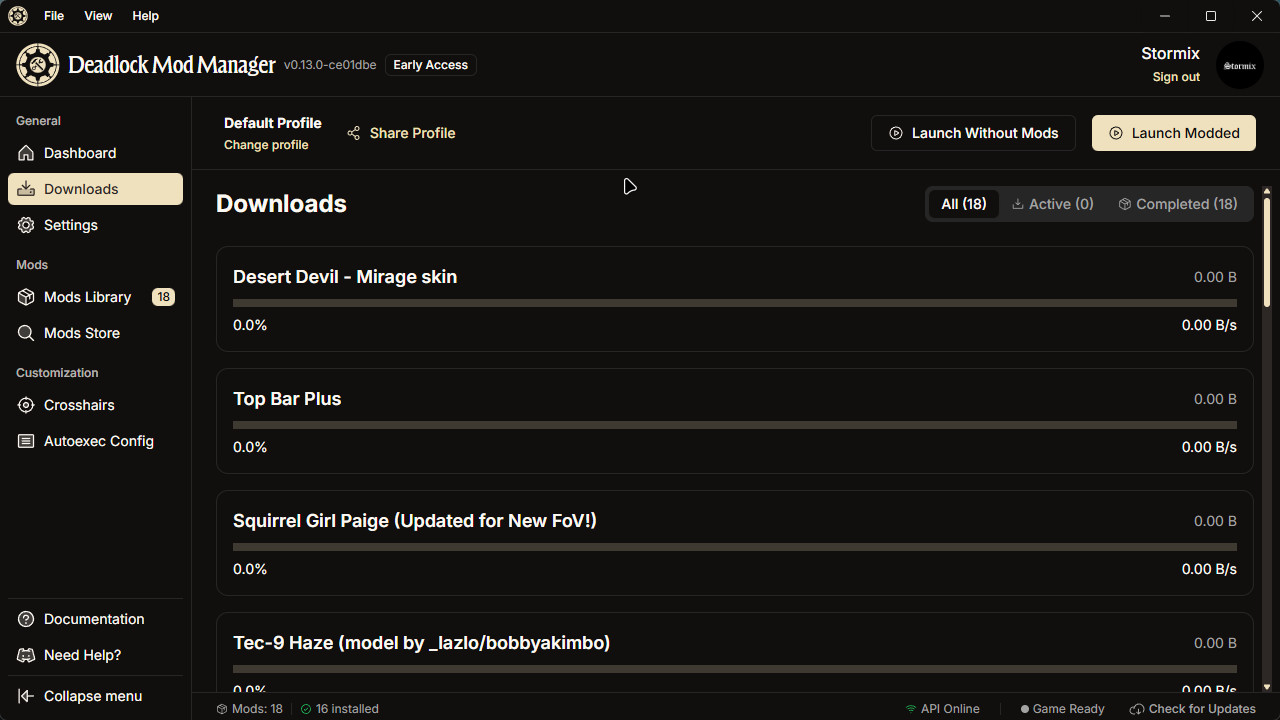Viewport: 1280px width, 720px height.
Task: Select the Completed downloads filter
Action: 1177,203
